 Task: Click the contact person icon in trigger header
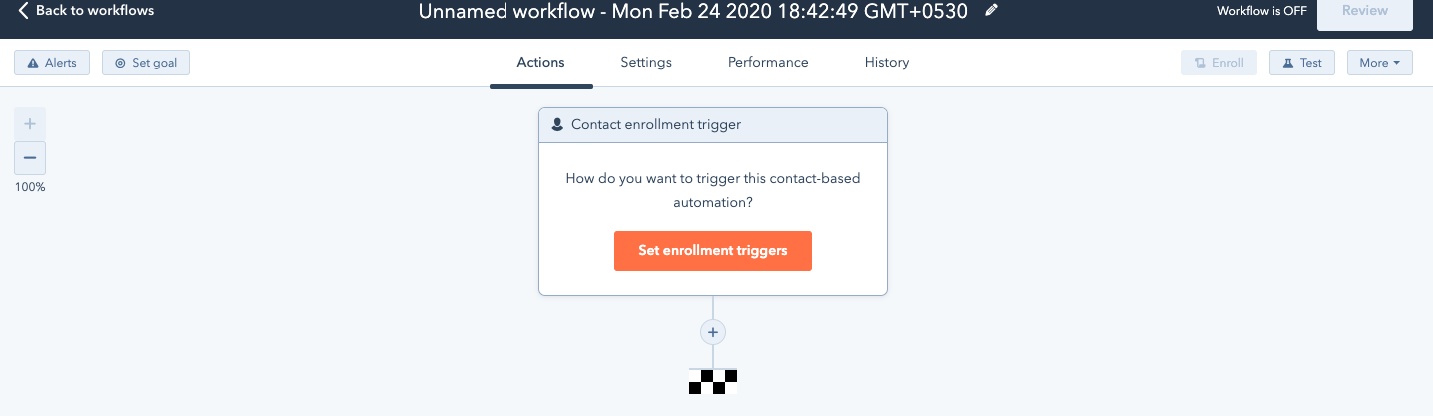pyautogui.click(x=557, y=125)
